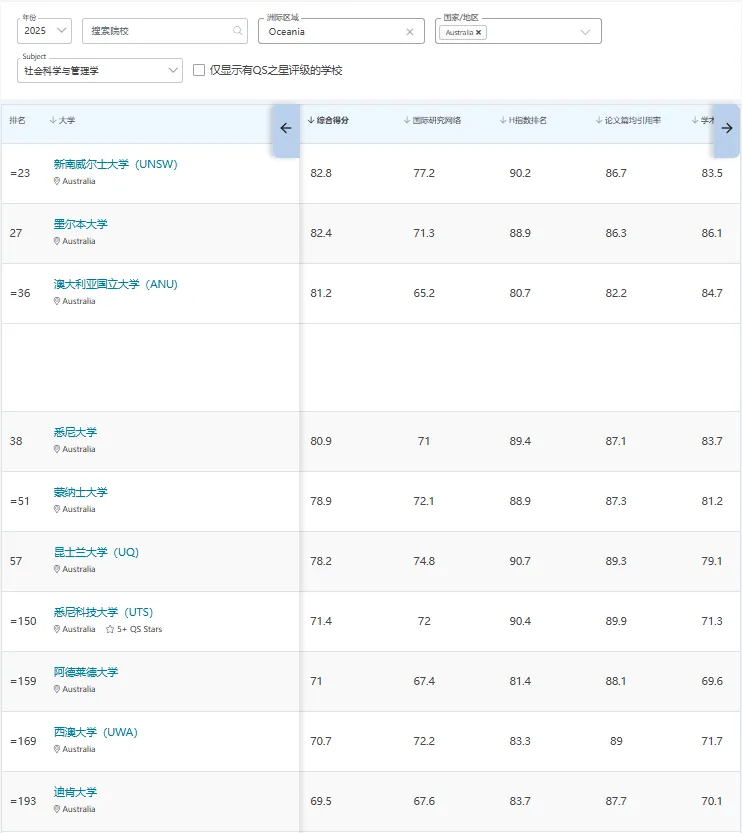Open 迪肯大学 link
The image size is (742, 833).
pyautogui.click(x=75, y=793)
